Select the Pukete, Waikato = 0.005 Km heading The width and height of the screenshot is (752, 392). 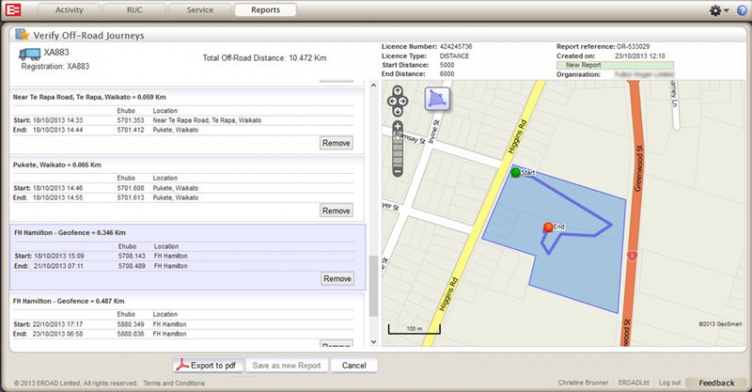pyautogui.click(x=57, y=165)
